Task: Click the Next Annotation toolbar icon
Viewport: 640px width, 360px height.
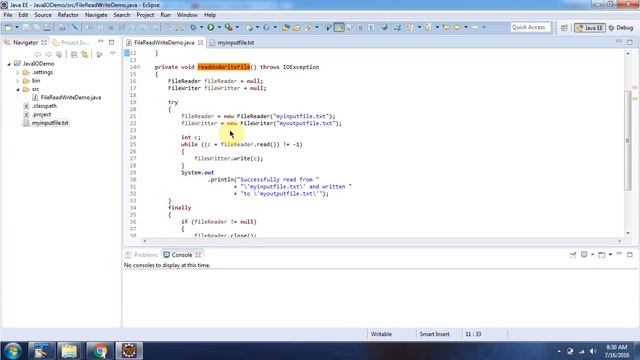Action: click(x=409, y=27)
